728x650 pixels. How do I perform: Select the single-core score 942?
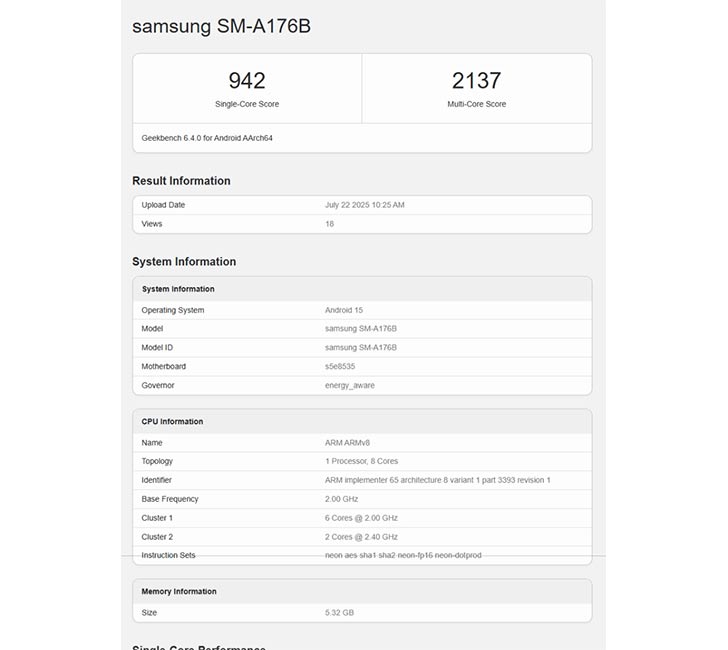coord(247,81)
